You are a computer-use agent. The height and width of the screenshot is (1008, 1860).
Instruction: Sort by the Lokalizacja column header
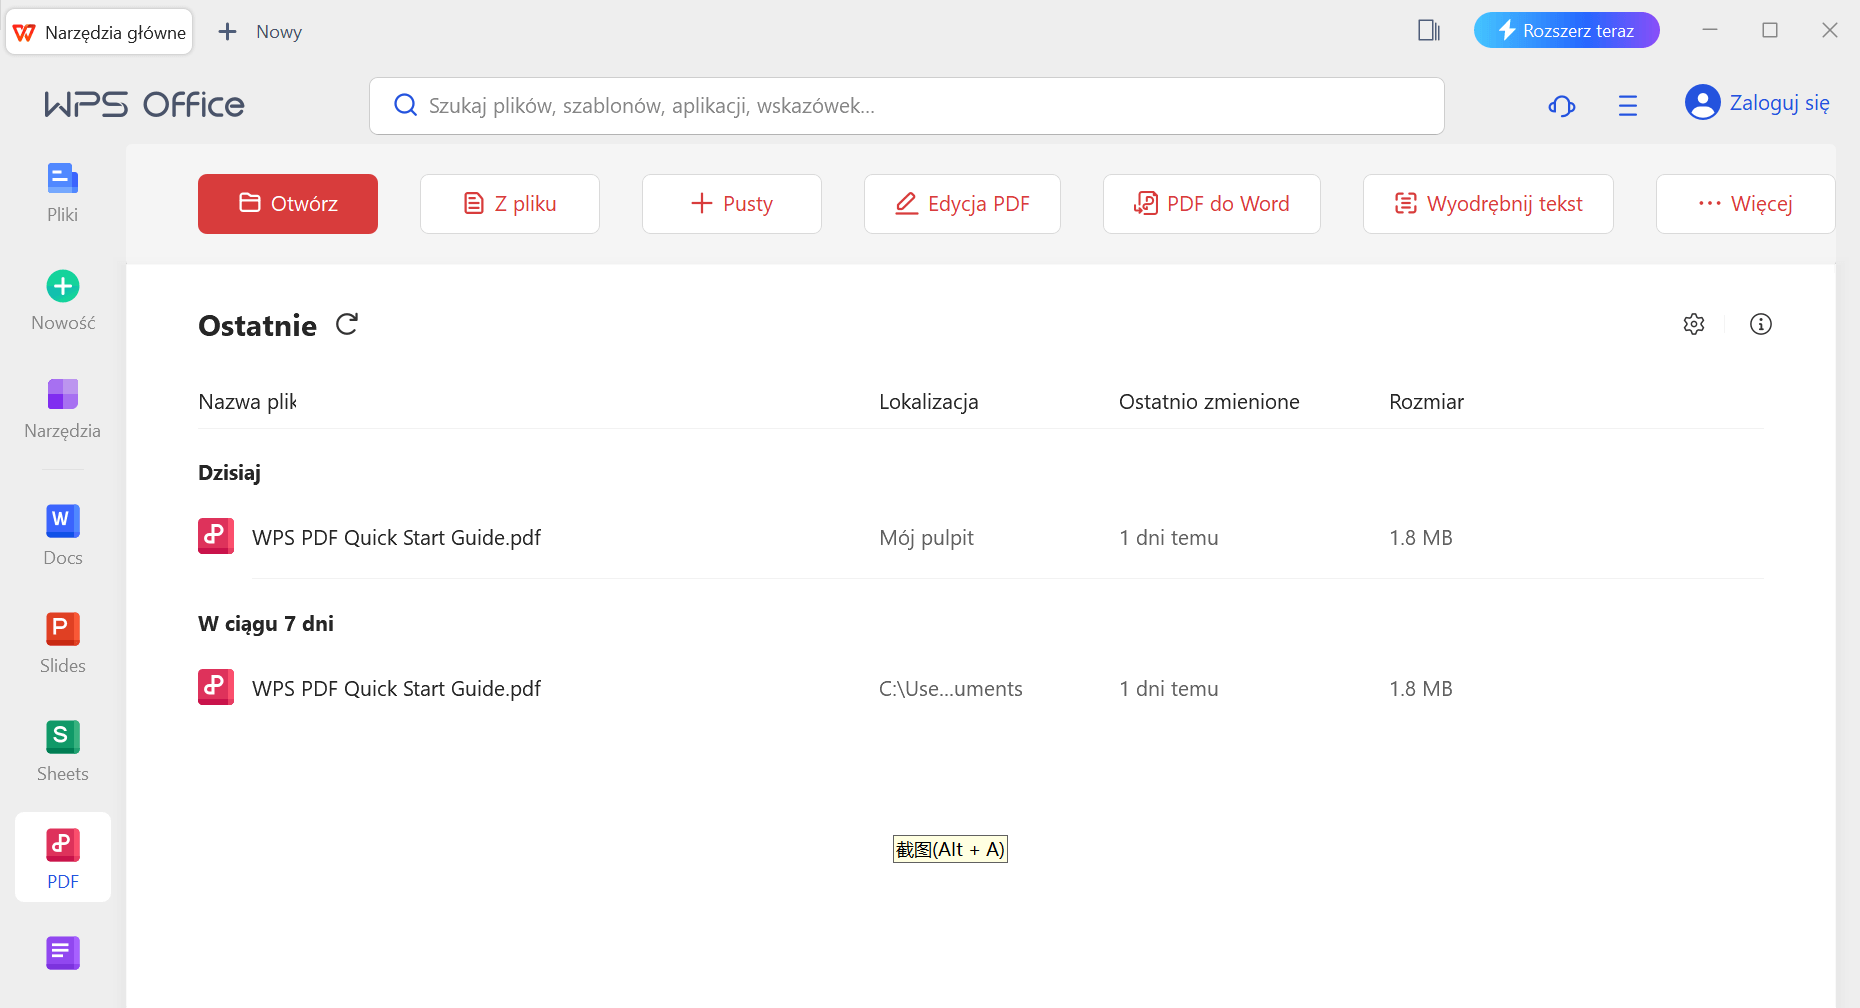click(x=929, y=402)
